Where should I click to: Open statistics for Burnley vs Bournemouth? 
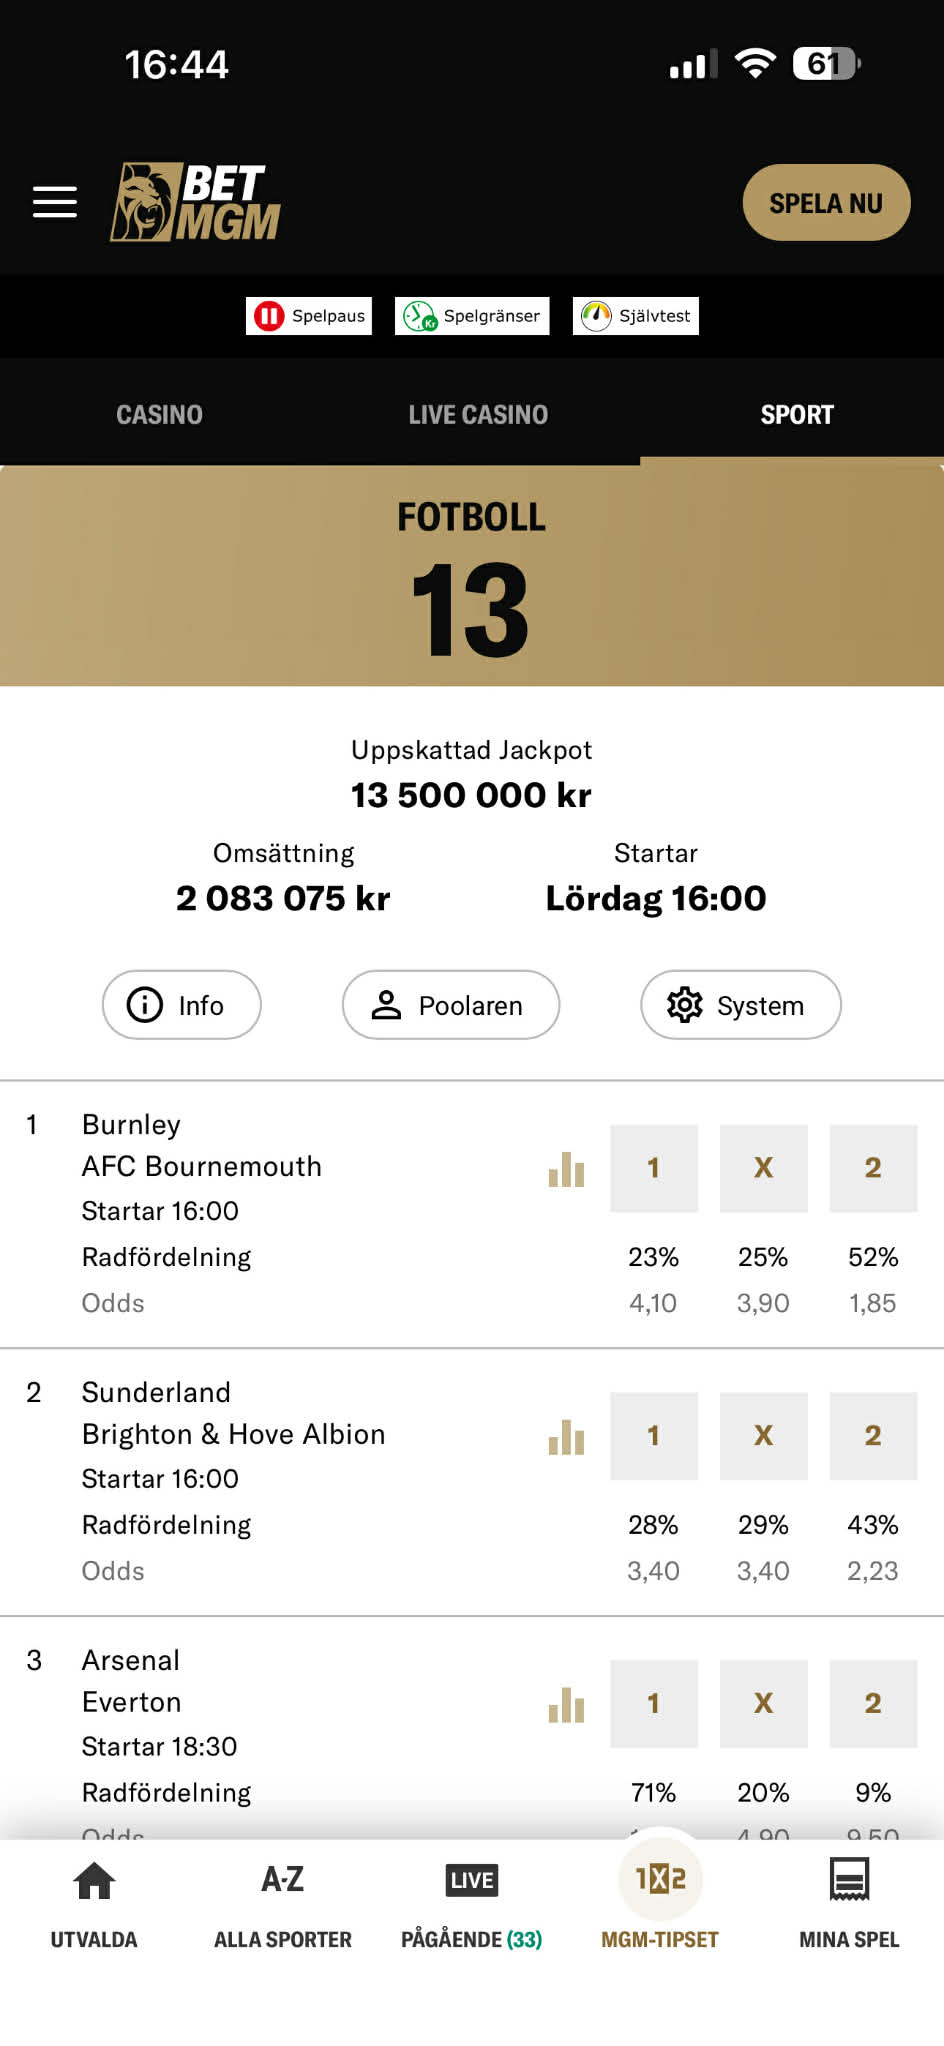pyautogui.click(x=566, y=1169)
